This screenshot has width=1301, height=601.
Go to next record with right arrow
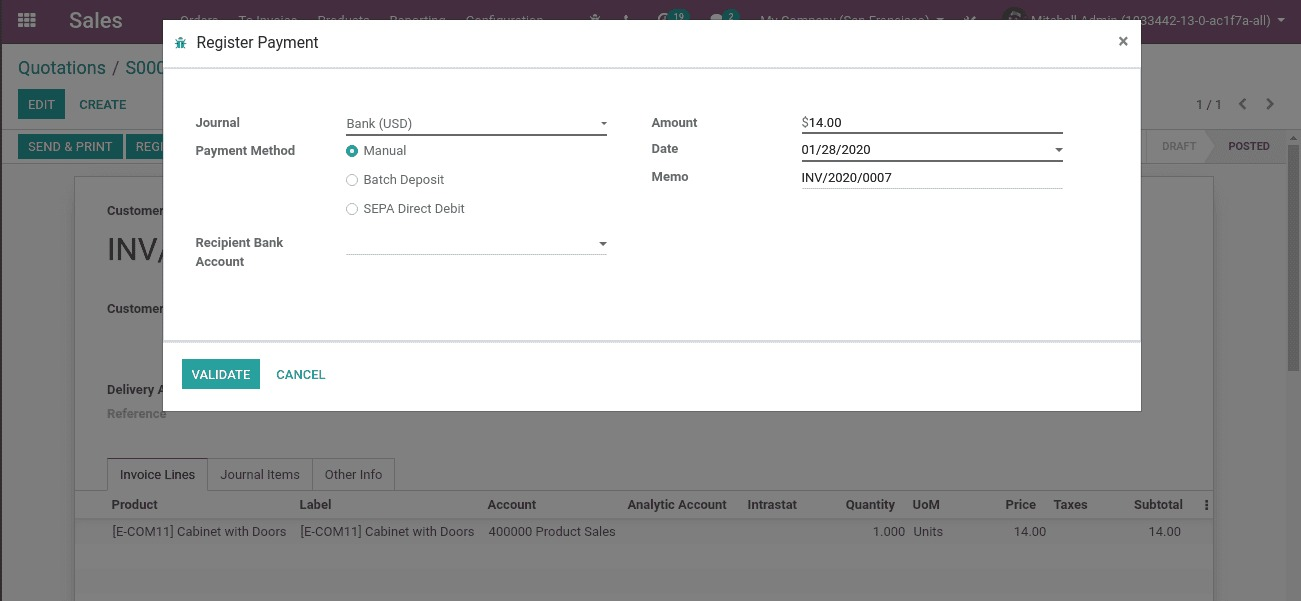click(x=1270, y=104)
